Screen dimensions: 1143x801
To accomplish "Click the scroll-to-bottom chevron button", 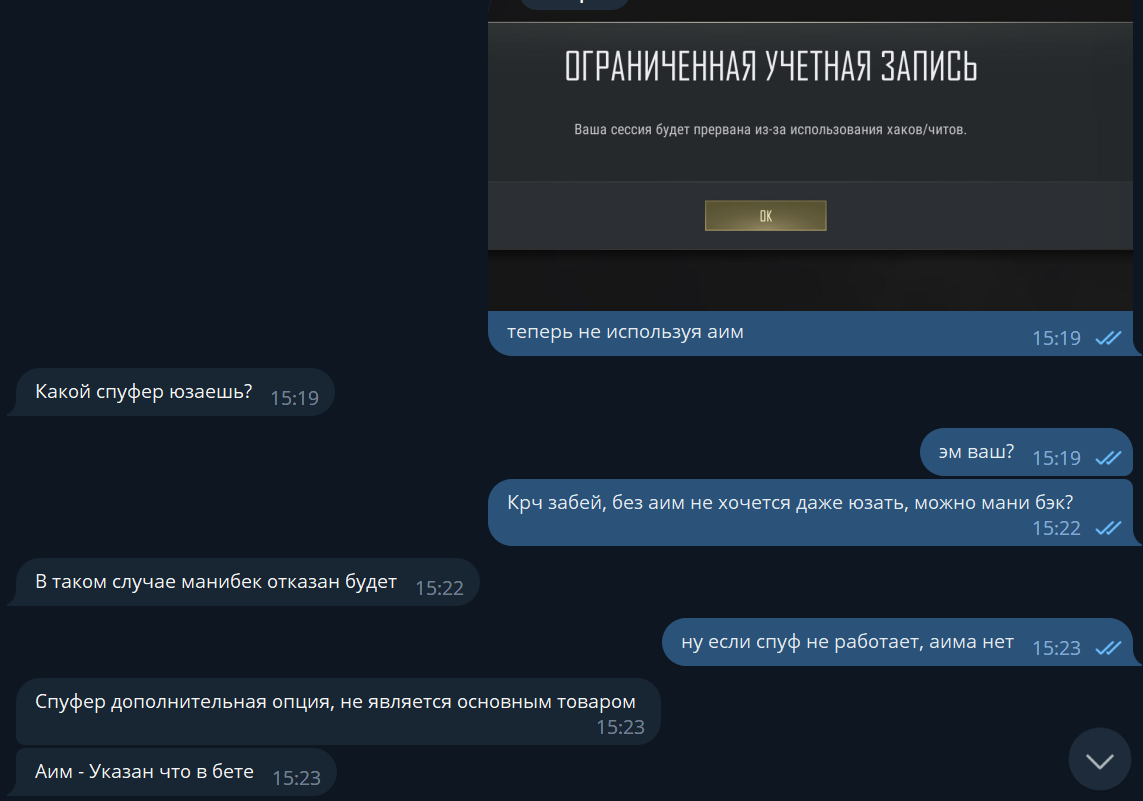I will [1099, 759].
